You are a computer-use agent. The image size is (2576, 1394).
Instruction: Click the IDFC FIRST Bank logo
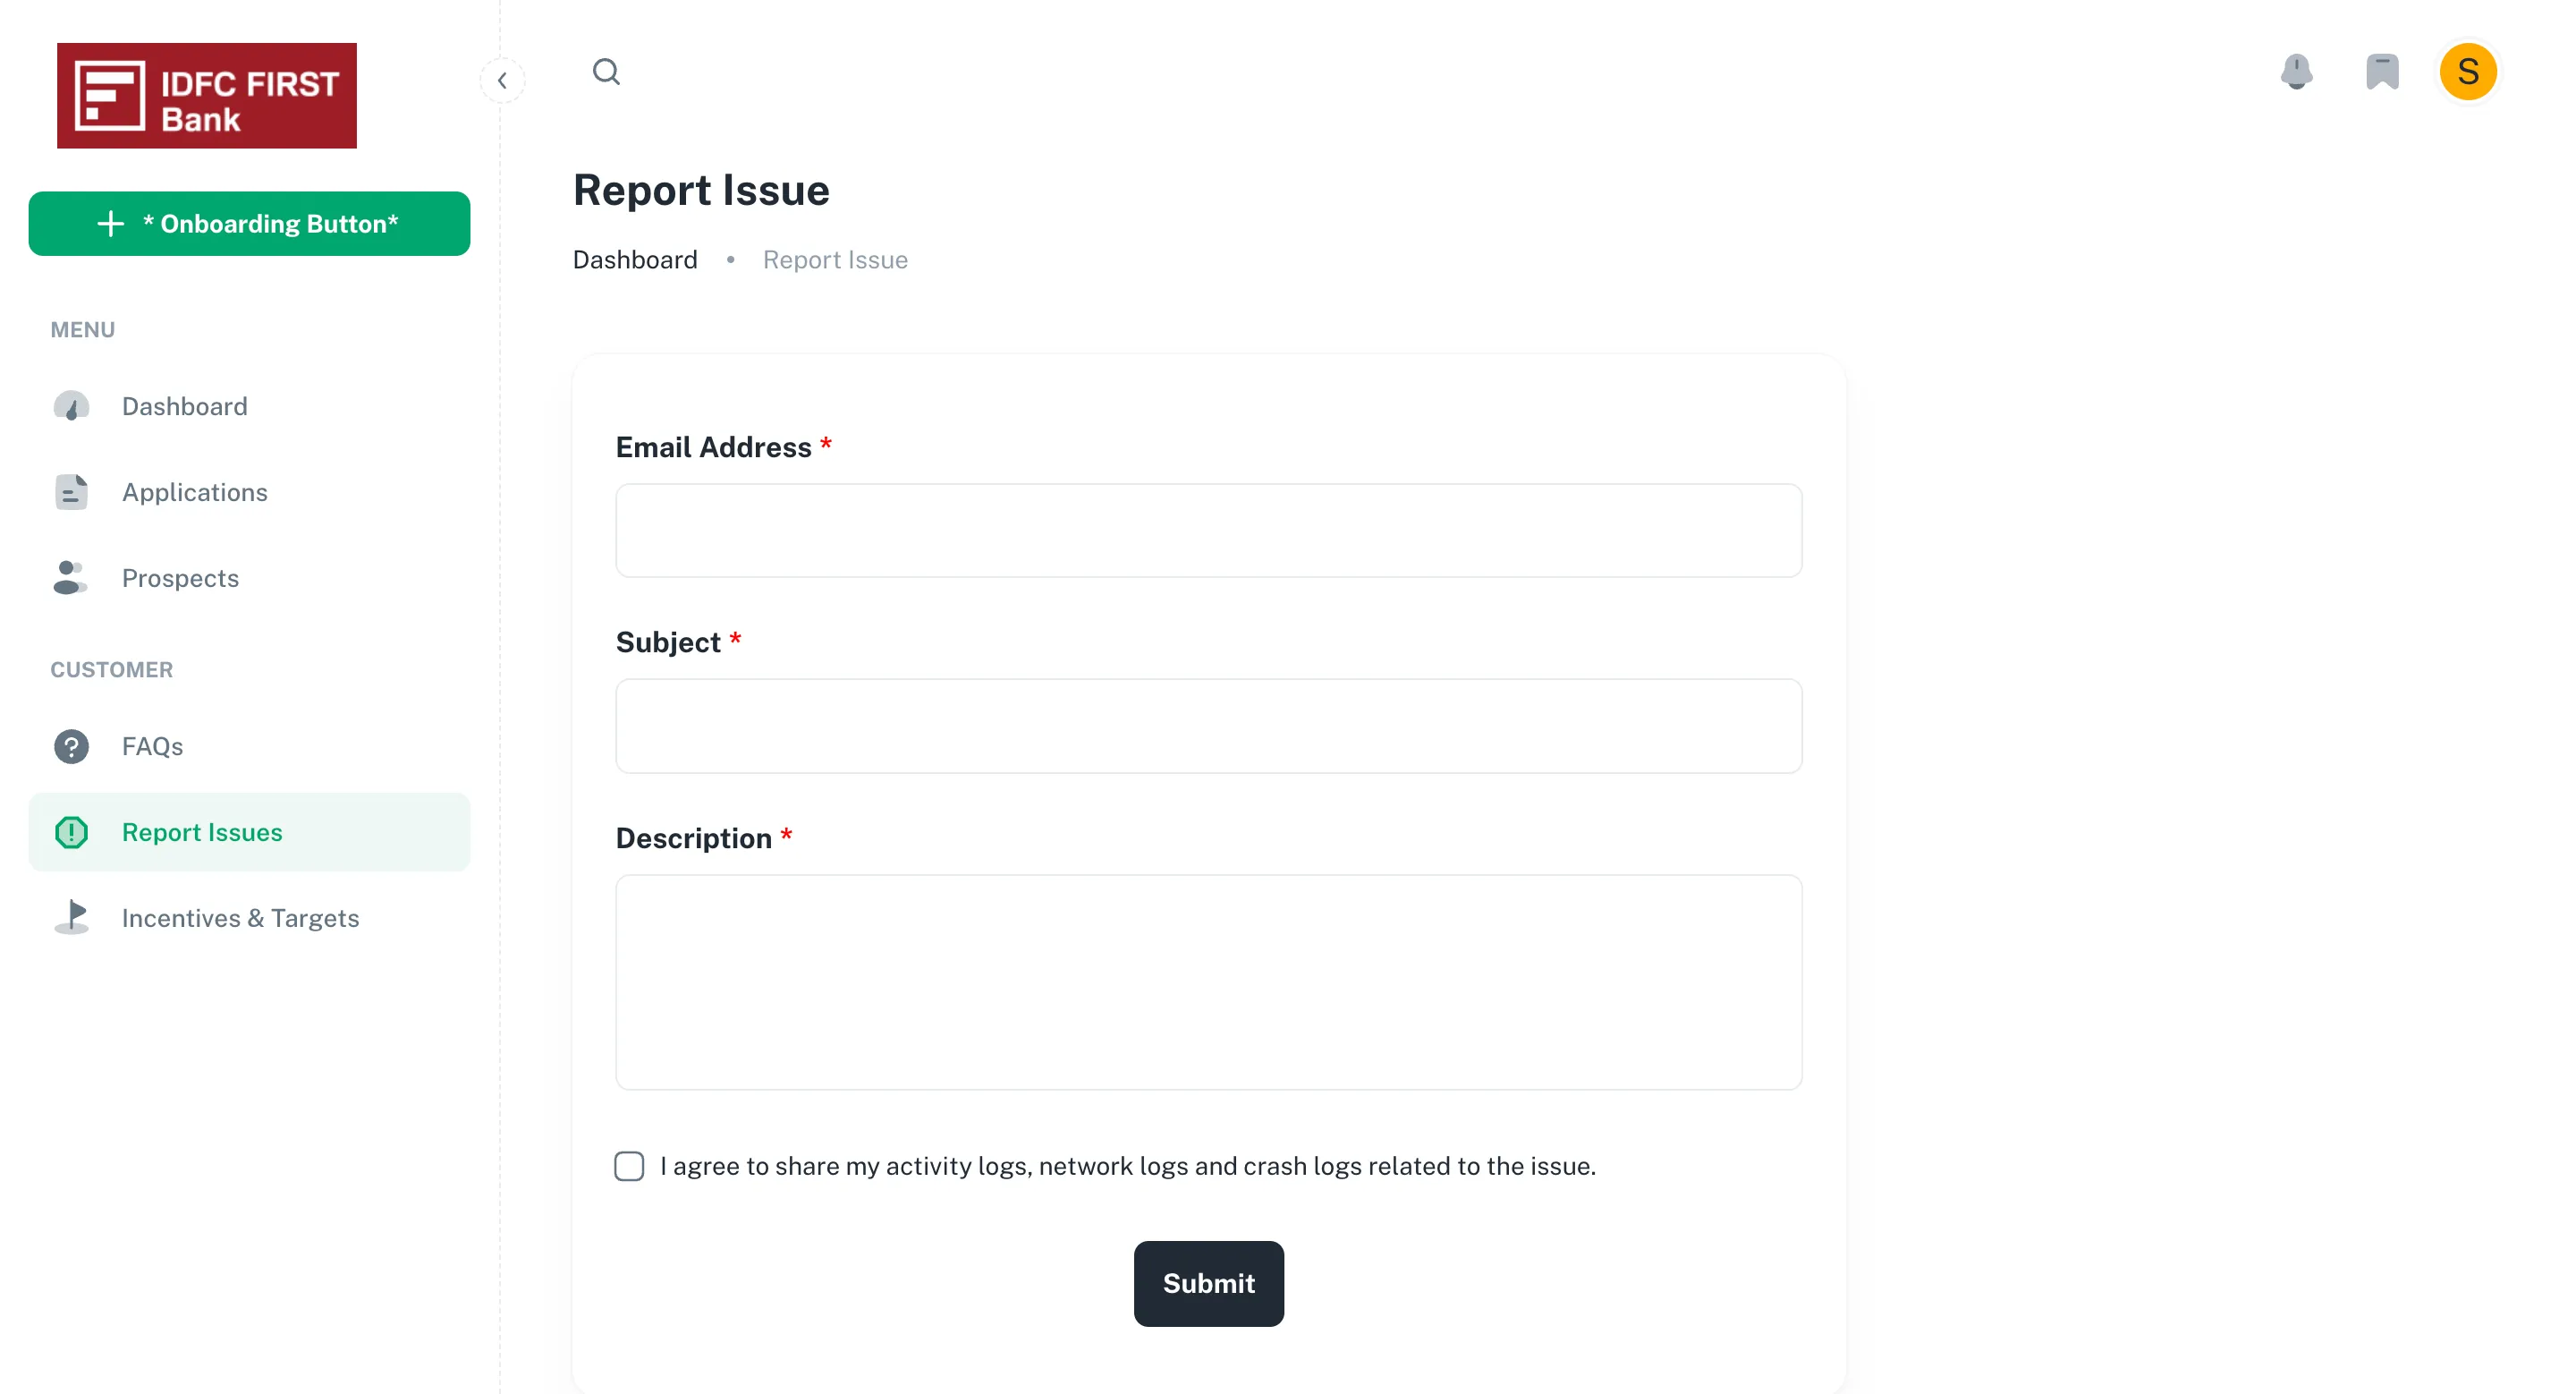coord(207,96)
